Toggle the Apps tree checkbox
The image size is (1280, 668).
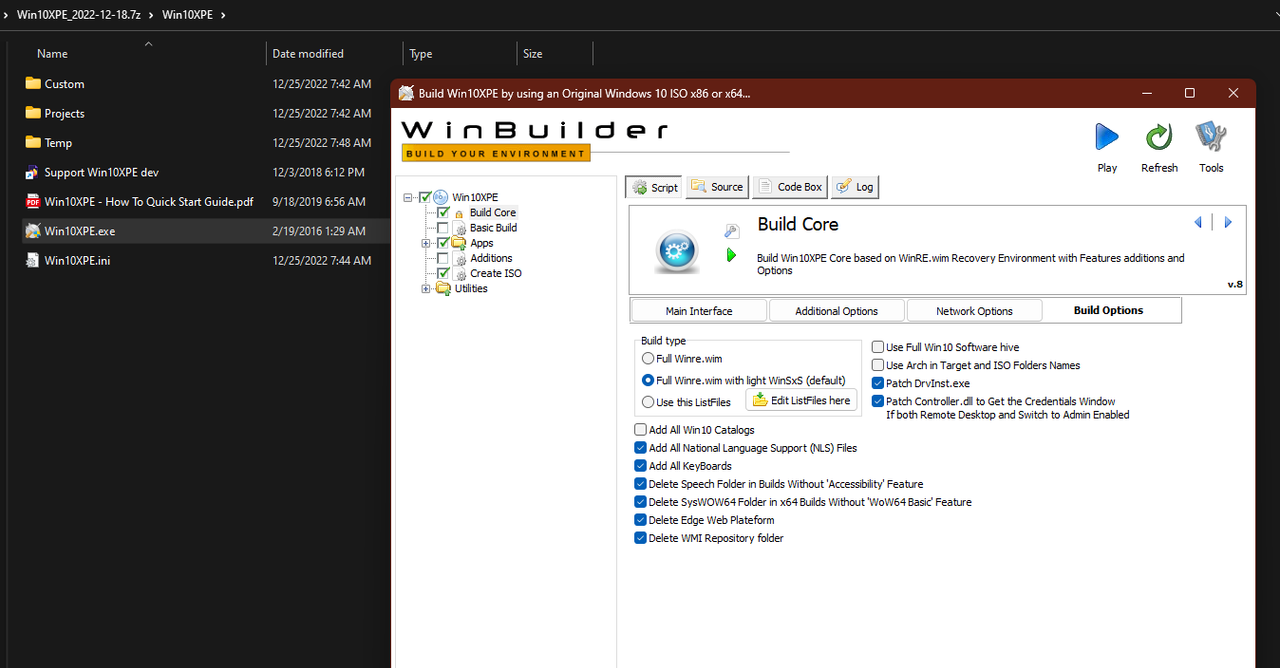443,243
